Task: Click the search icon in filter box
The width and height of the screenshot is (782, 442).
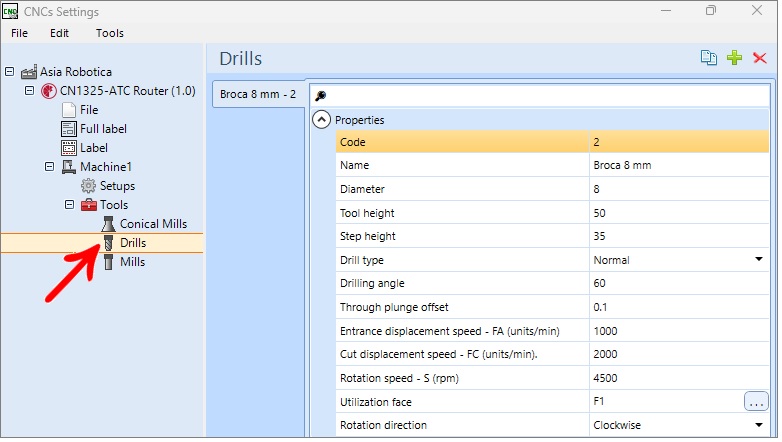Action: click(x=322, y=96)
